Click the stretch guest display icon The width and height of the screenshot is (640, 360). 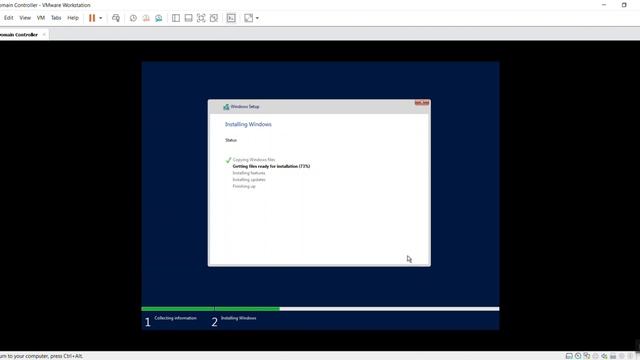coord(248,18)
